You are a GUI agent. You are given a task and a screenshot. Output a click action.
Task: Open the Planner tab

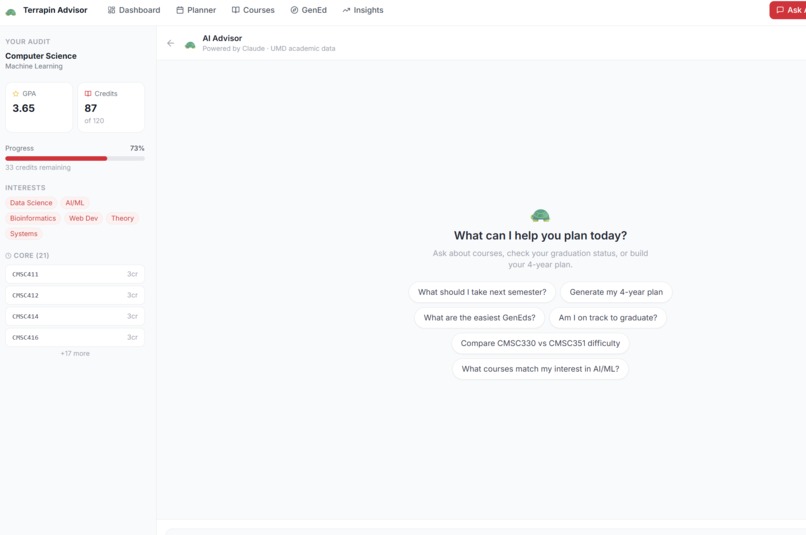(196, 10)
